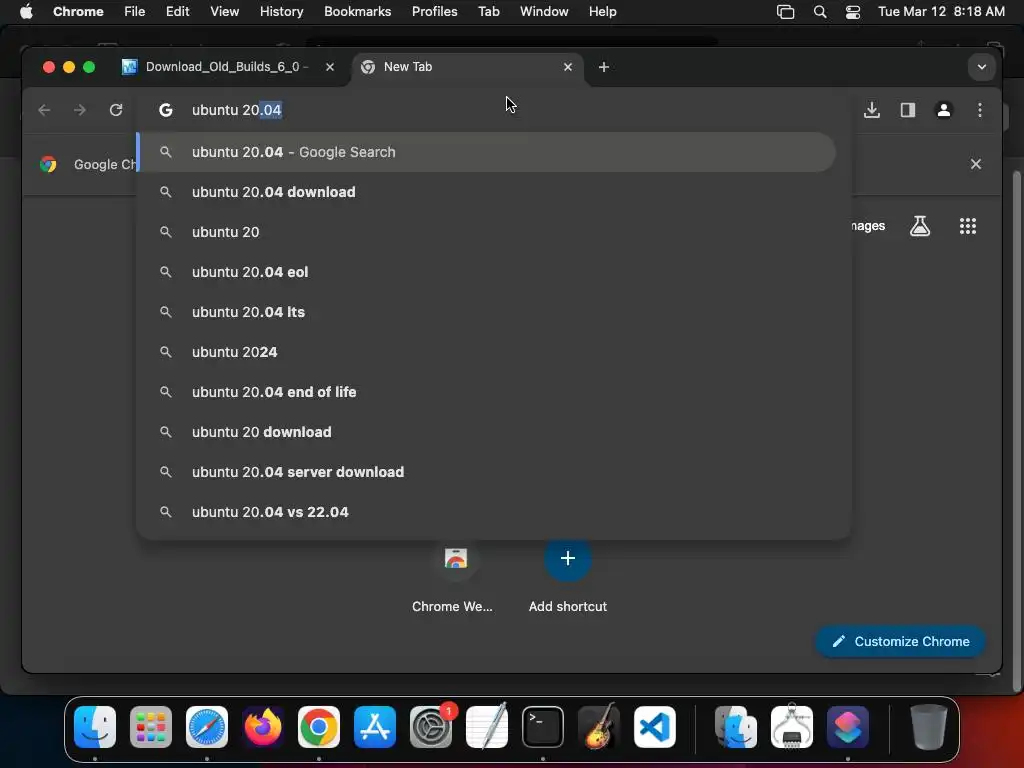Launch Safari from the Dock
The image size is (1024, 768).
207,727
